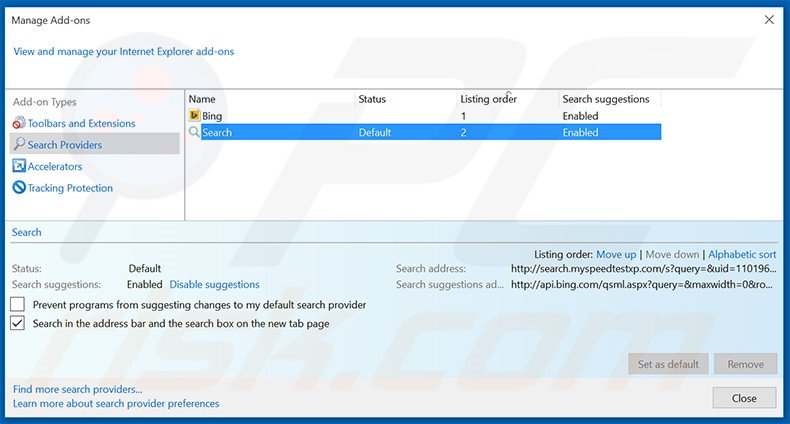The height and width of the screenshot is (424, 790).
Task: Uncheck Search in the address bar checkbox
Action: coord(18,323)
